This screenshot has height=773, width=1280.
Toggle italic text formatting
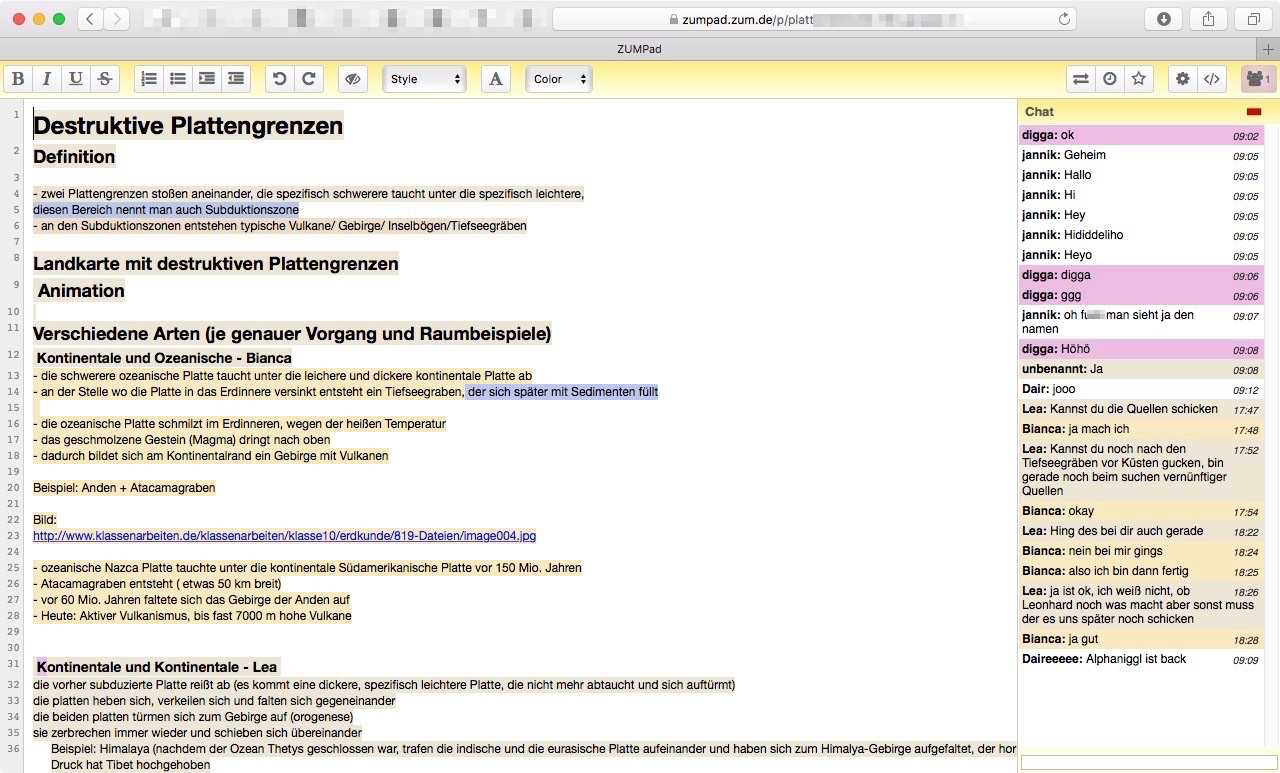(x=47, y=79)
